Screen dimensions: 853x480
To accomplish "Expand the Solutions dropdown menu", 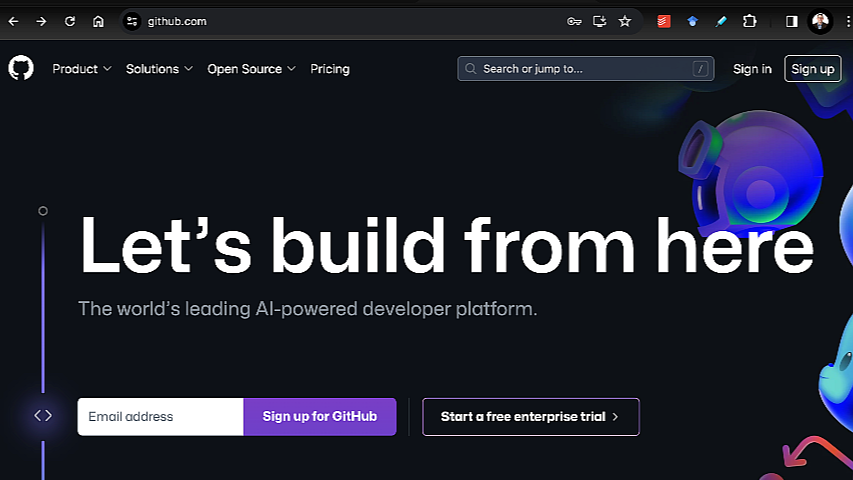I will [159, 69].
